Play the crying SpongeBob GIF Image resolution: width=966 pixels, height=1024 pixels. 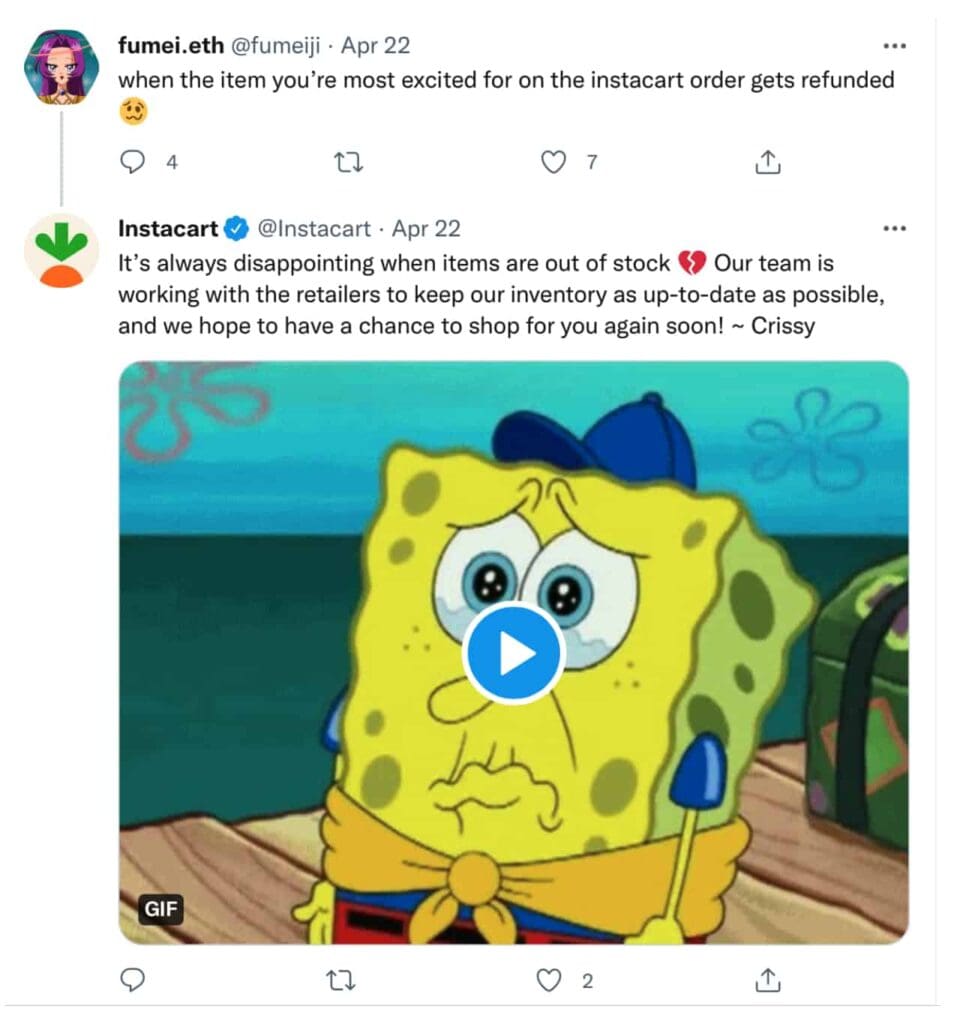click(514, 654)
